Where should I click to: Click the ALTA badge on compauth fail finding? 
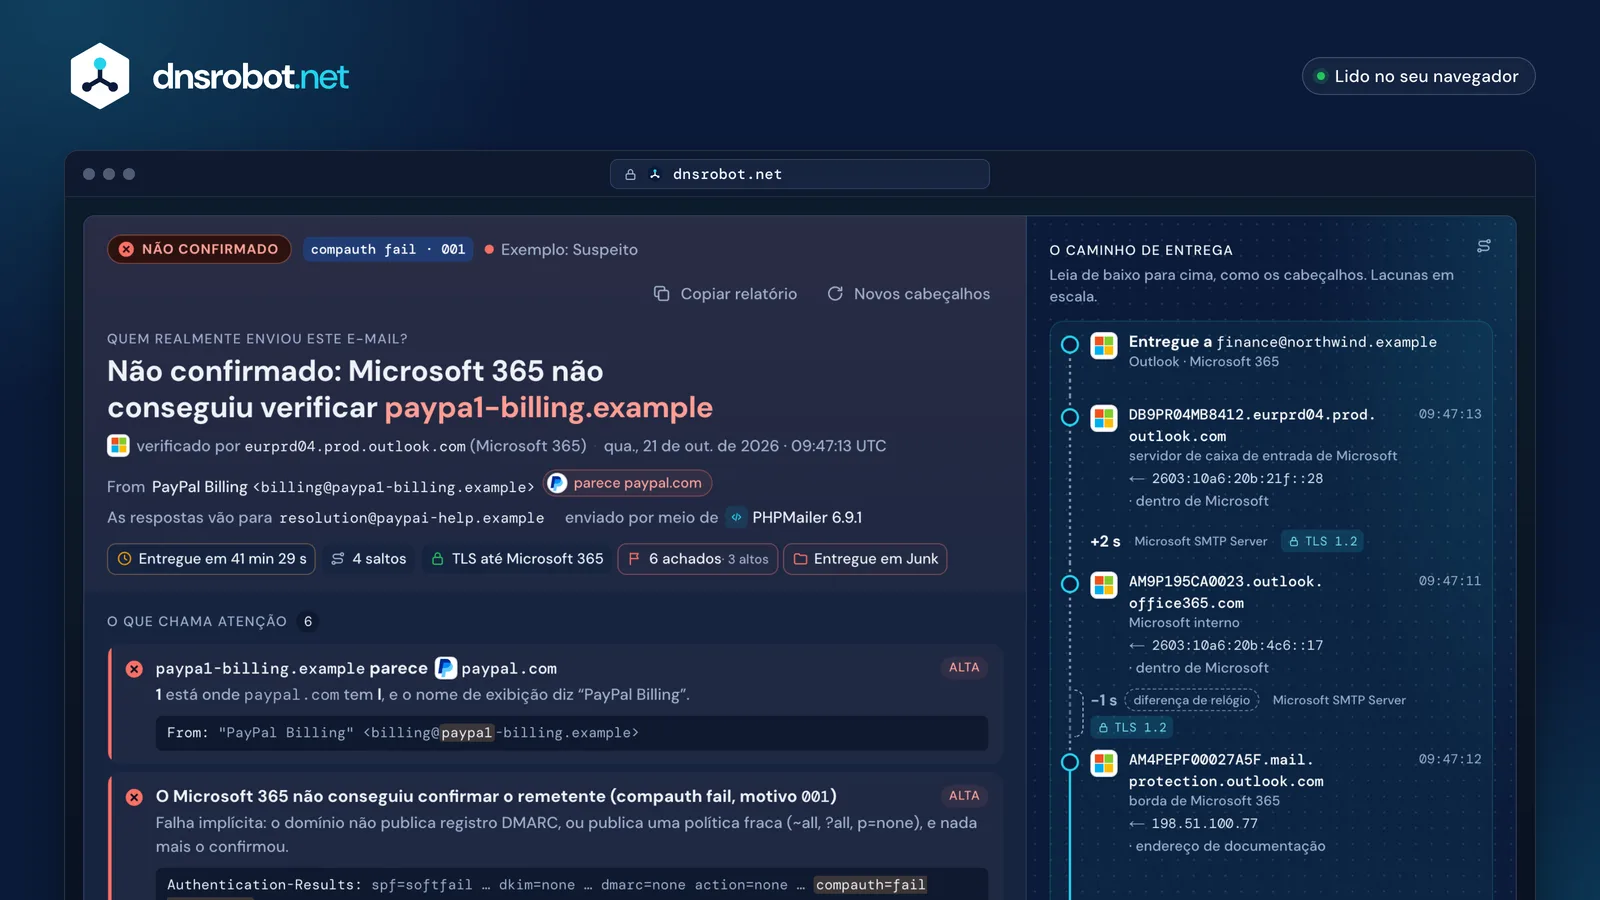pyautogui.click(x=964, y=795)
